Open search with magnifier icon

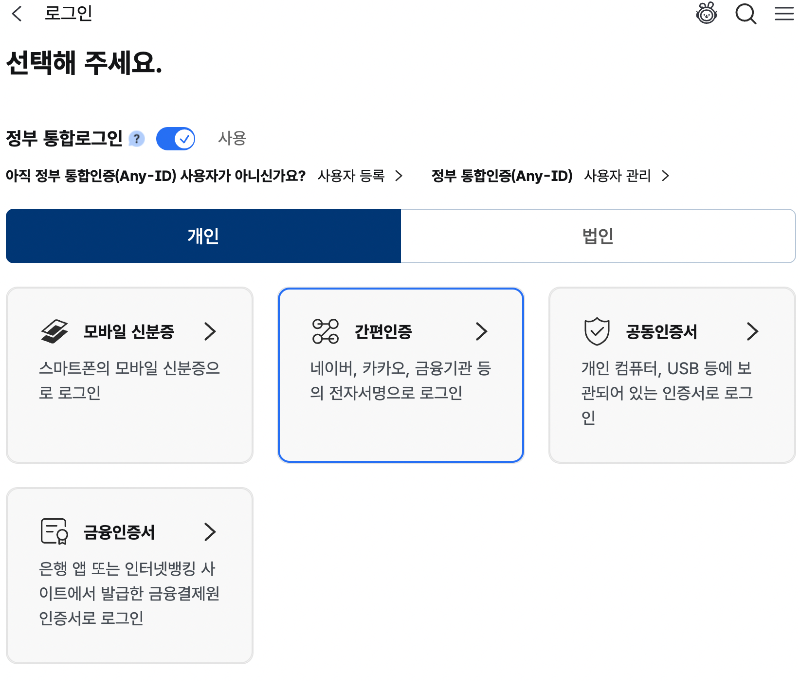(x=745, y=13)
